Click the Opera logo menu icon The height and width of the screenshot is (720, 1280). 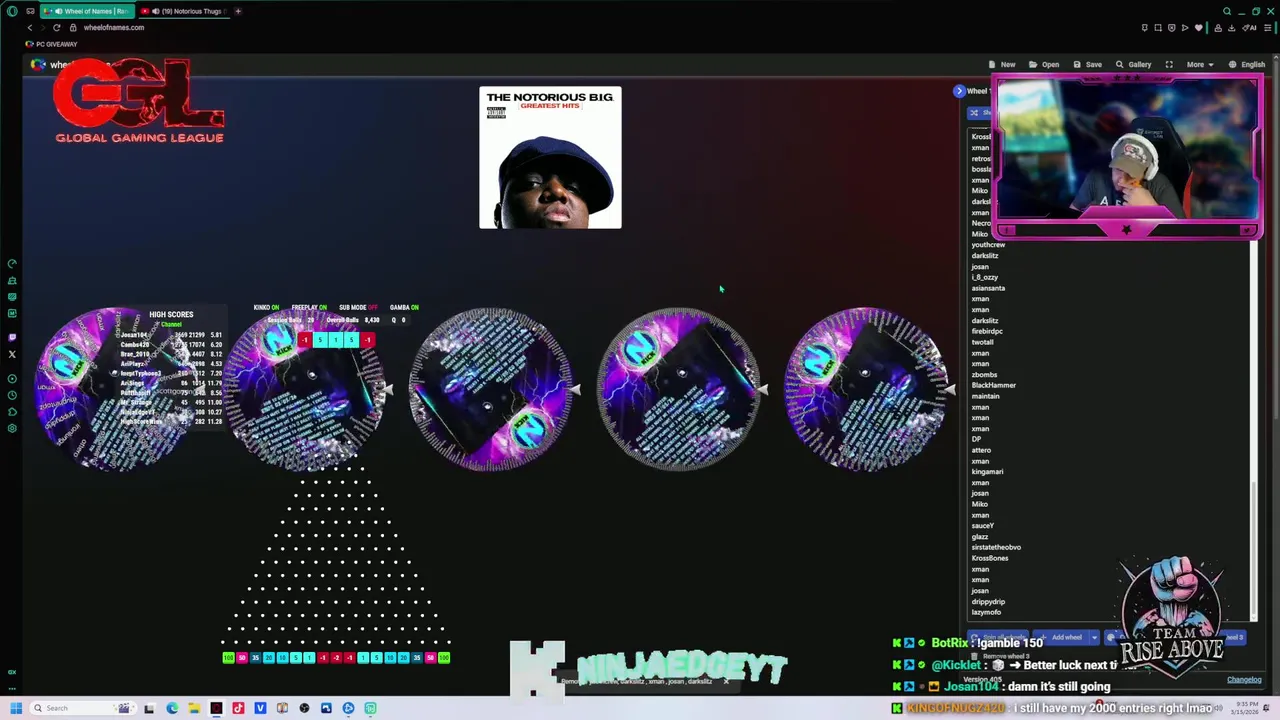tap(12, 11)
